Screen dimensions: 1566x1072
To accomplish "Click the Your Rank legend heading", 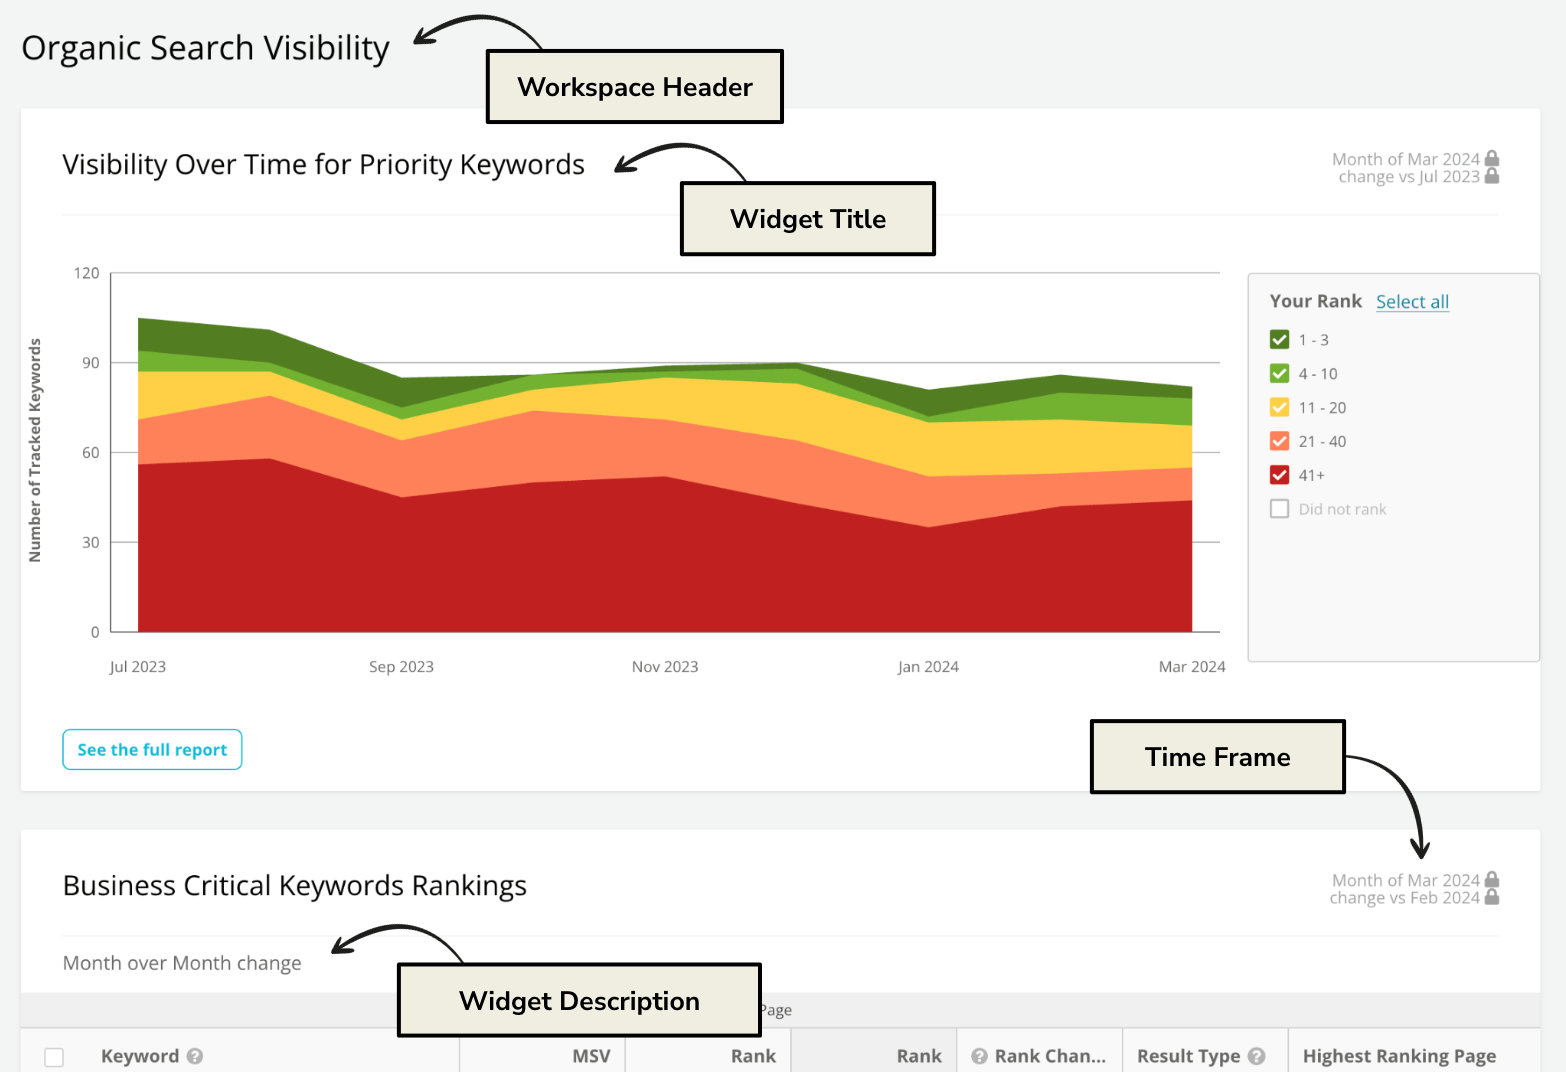I will 1316,301.
